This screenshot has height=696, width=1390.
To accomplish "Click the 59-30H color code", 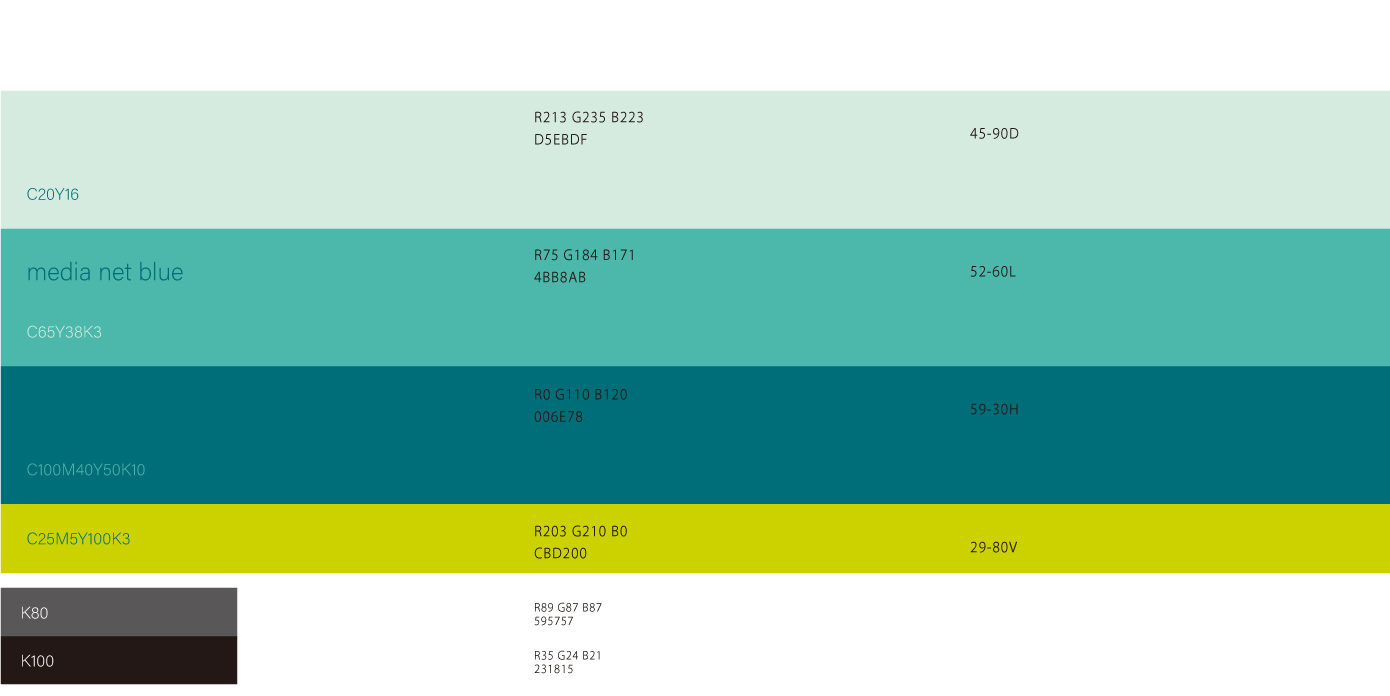I will tap(994, 409).
